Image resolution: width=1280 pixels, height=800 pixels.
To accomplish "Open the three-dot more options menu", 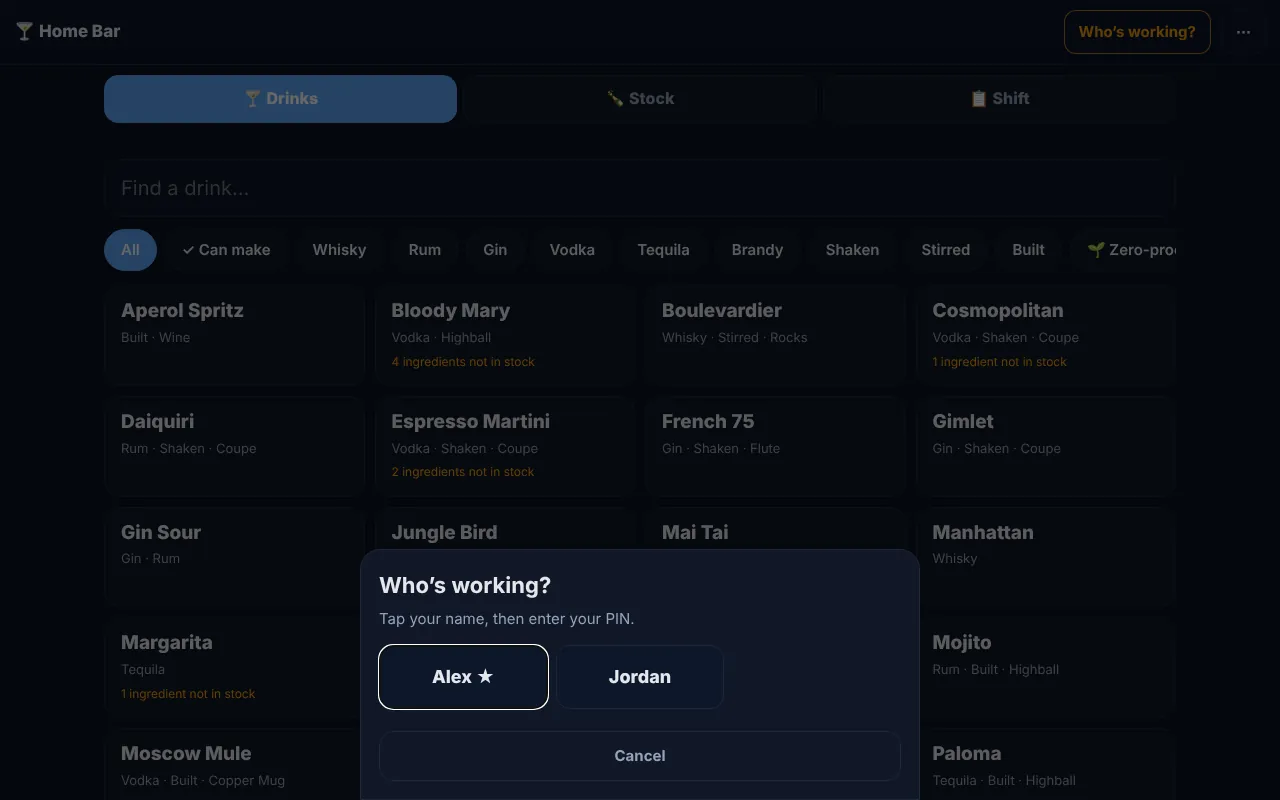I will click(1243, 32).
